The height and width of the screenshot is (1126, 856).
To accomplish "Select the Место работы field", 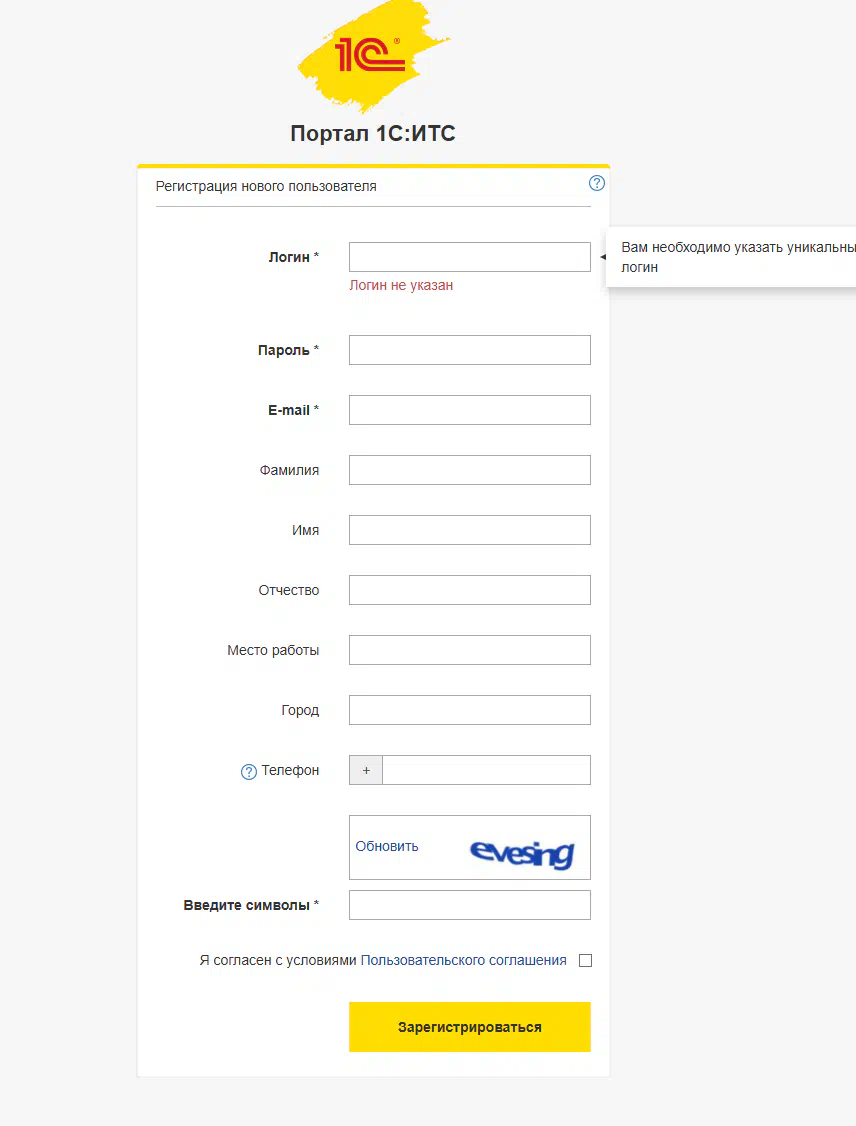I will (x=469, y=650).
